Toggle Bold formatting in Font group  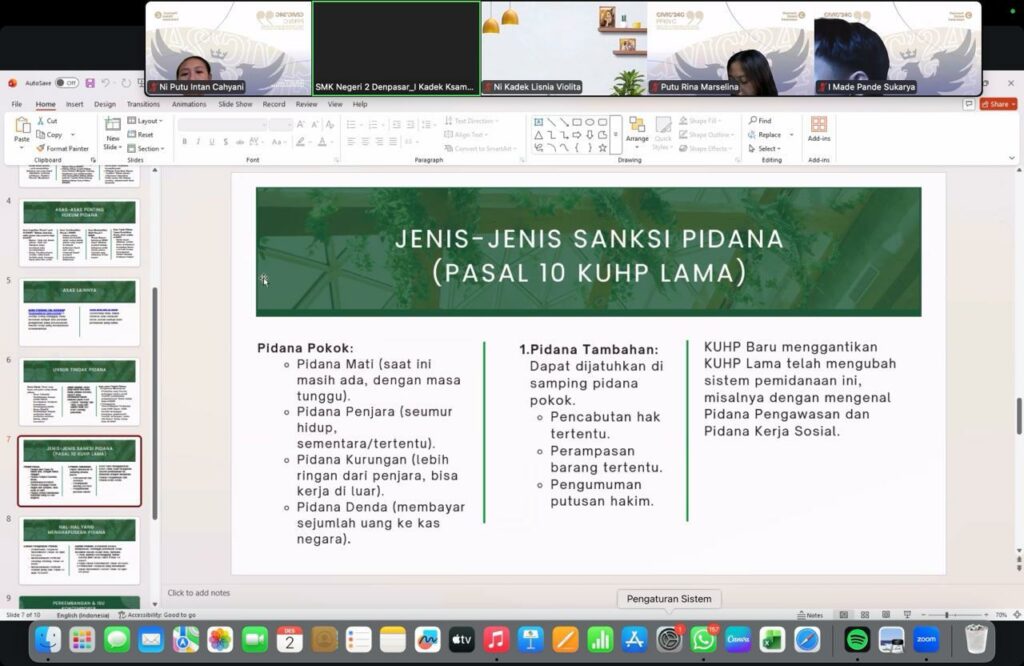coord(184,142)
